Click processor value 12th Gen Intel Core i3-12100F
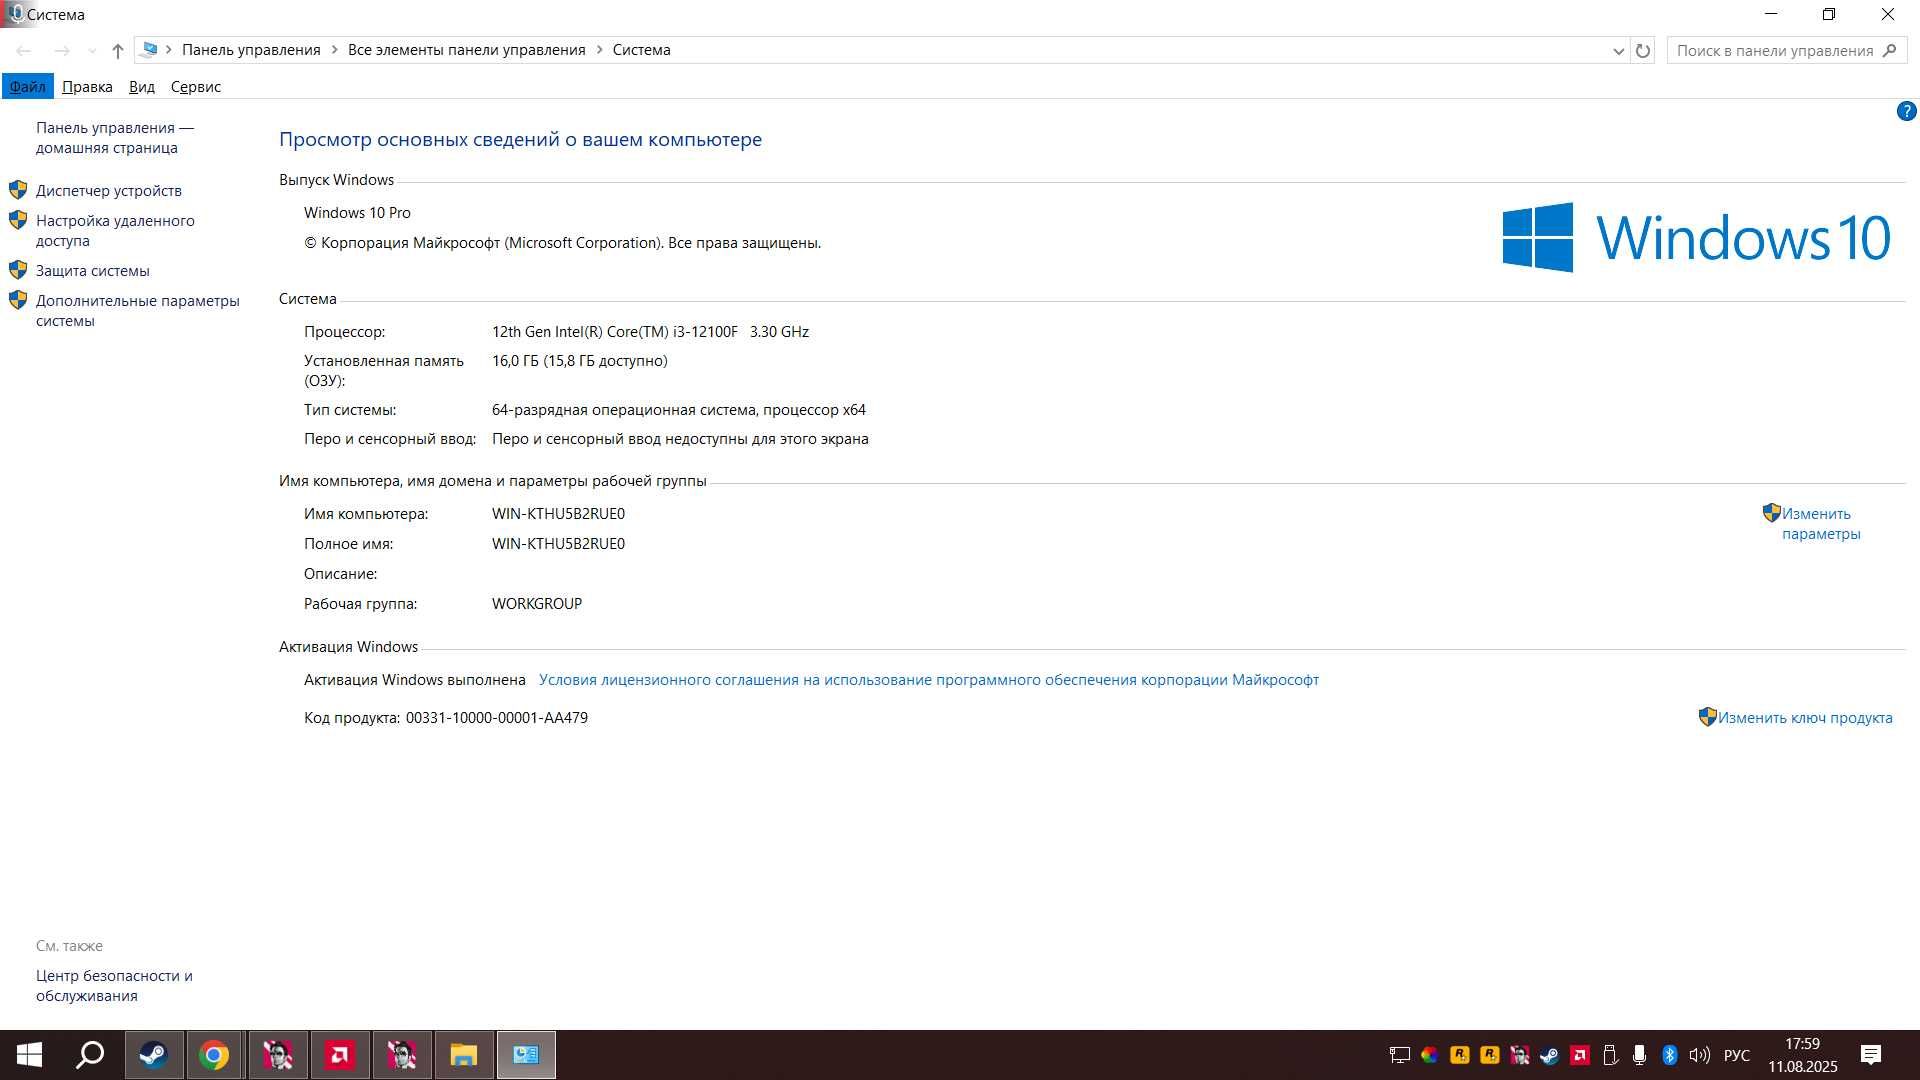Screen dimensions: 1920x1080 click(x=651, y=331)
